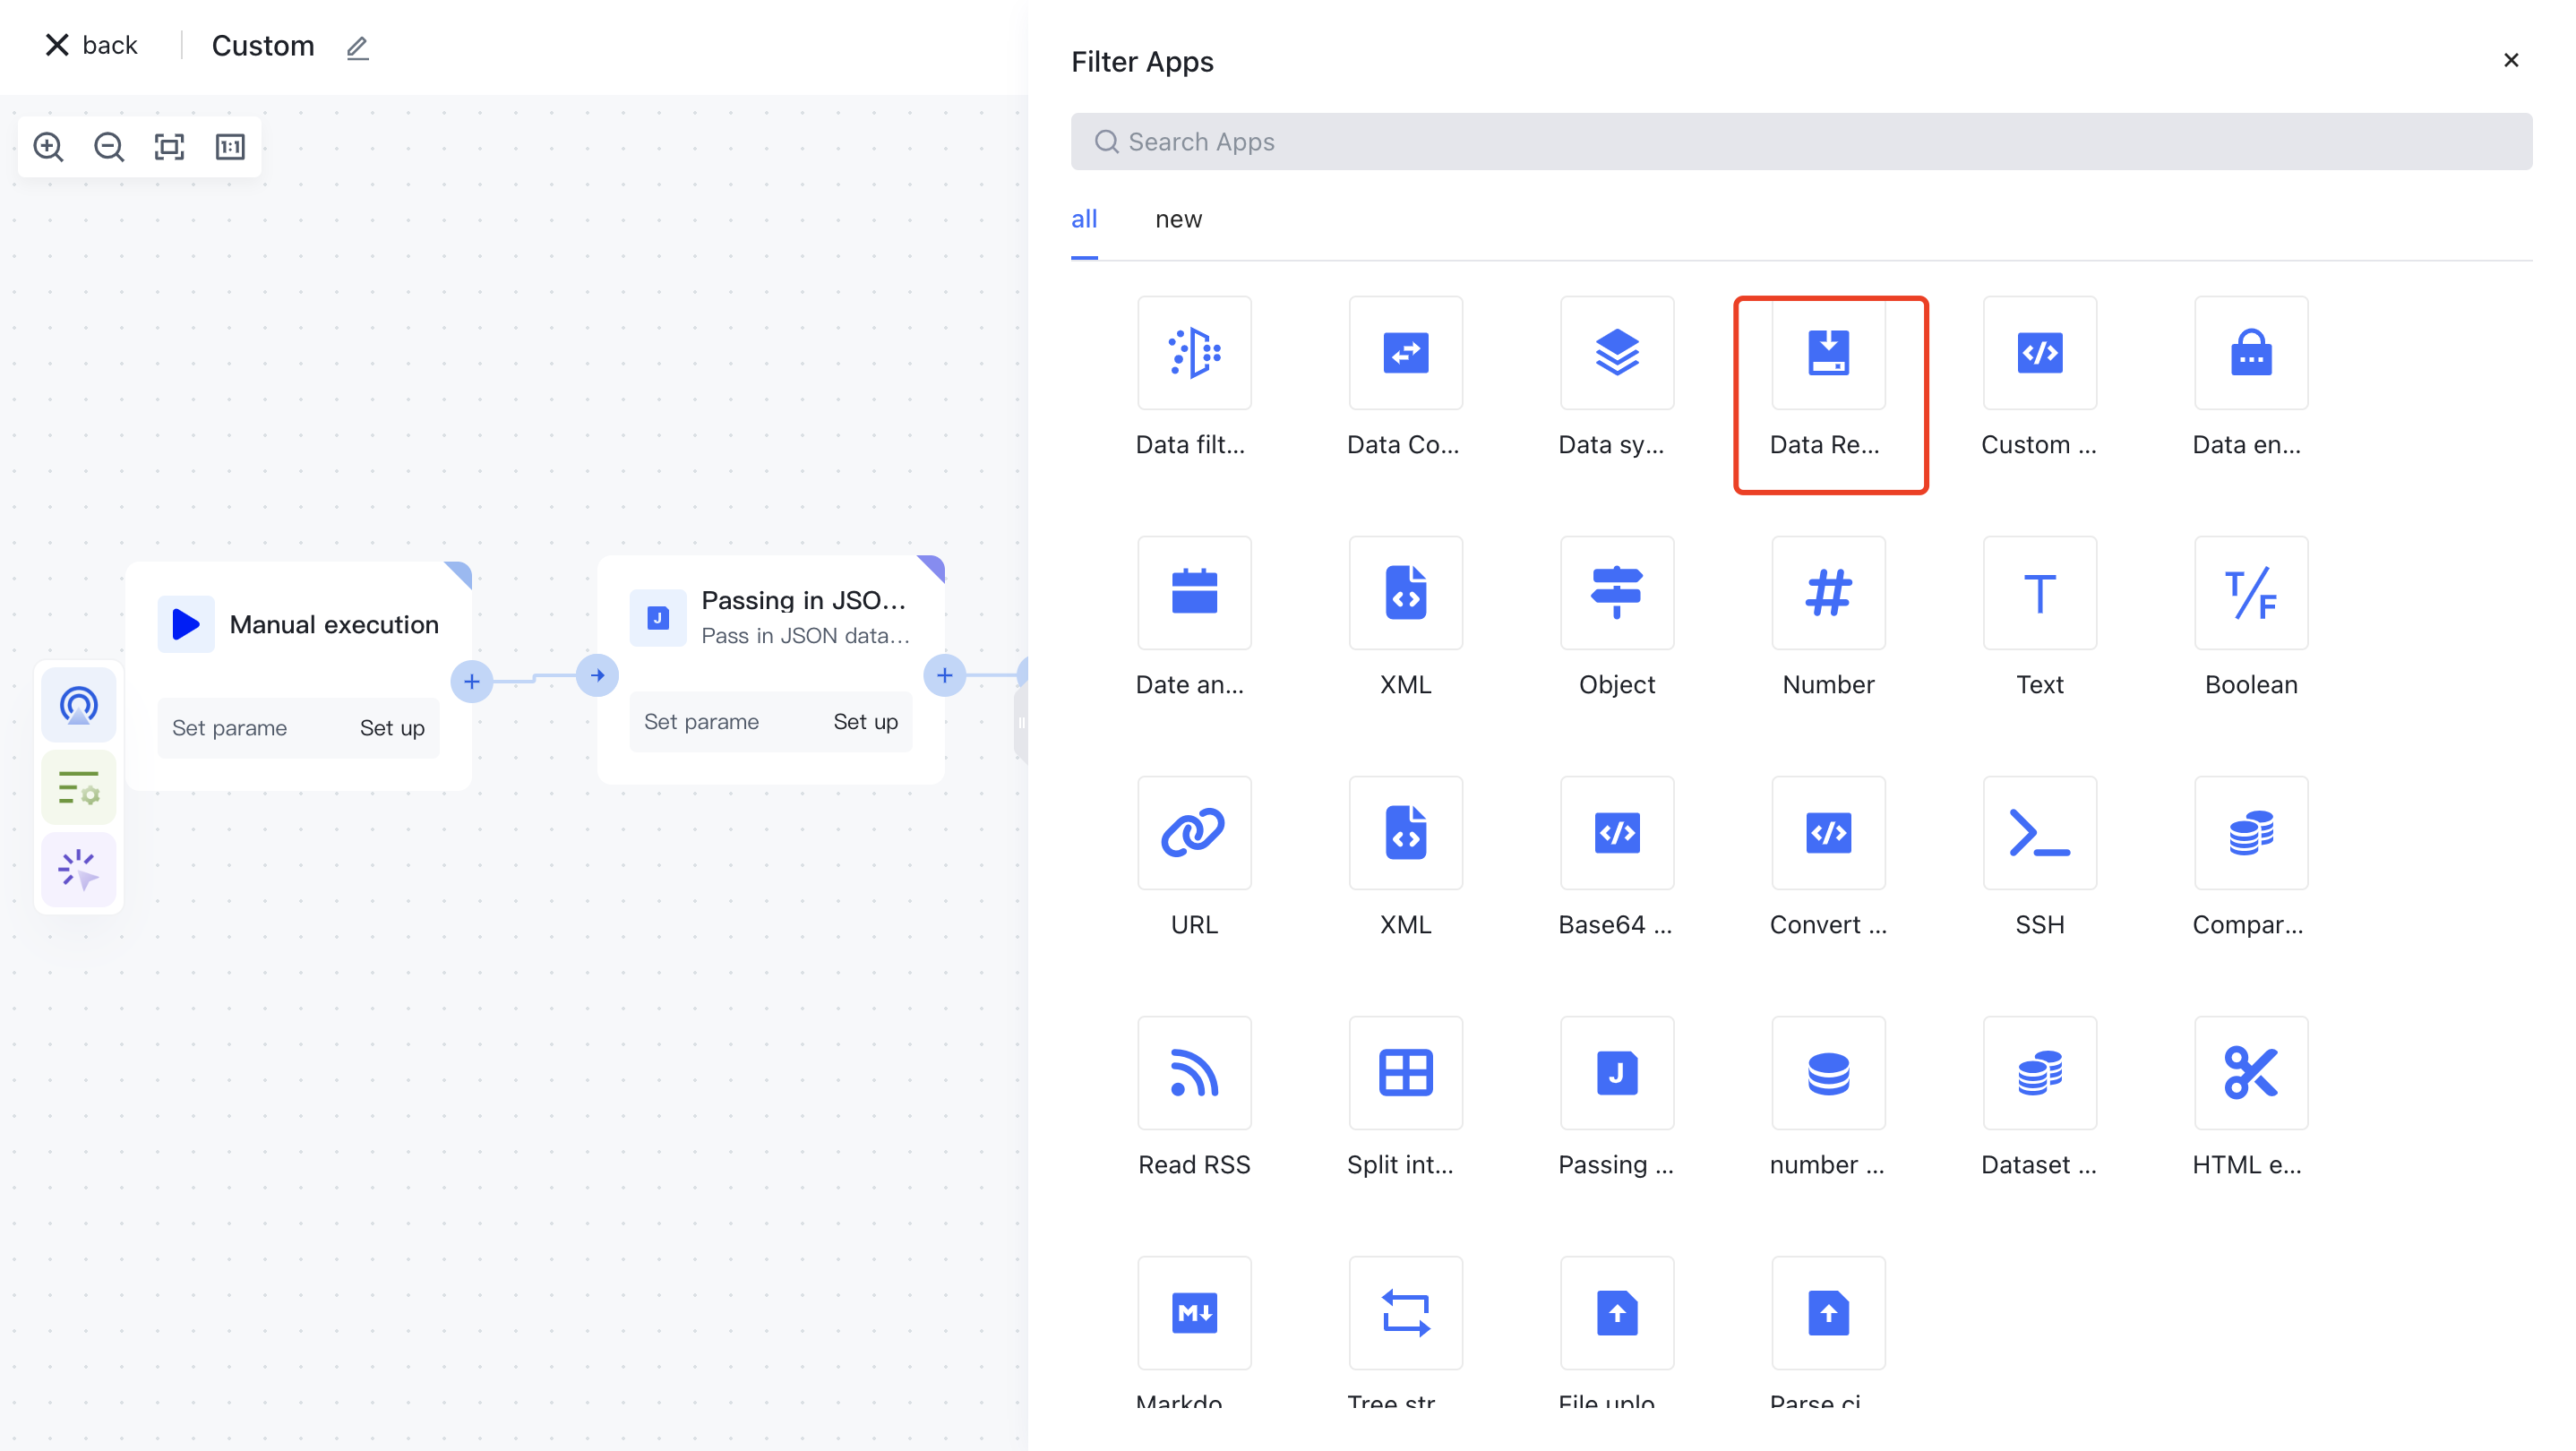The image size is (2576, 1451).
Task: Click the zoom in canvas icon
Action: click(x=48, y=147)
